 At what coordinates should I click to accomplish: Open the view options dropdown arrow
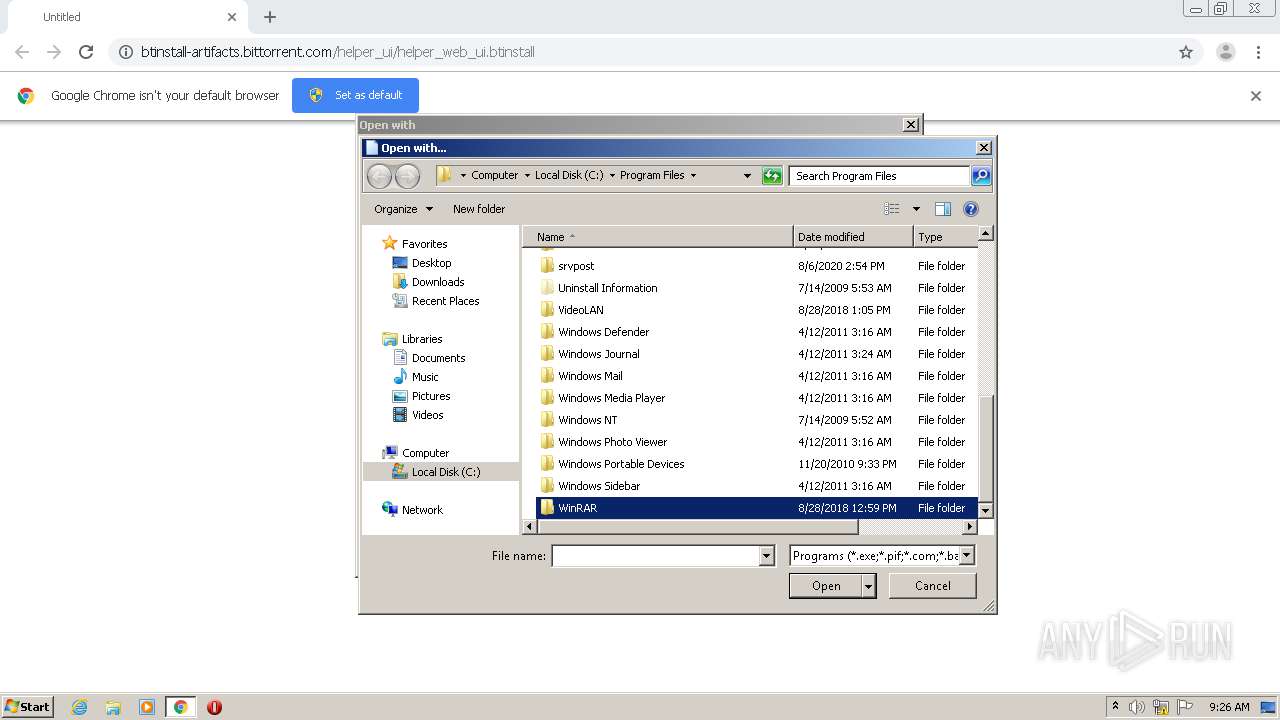(x=916, y=209)
